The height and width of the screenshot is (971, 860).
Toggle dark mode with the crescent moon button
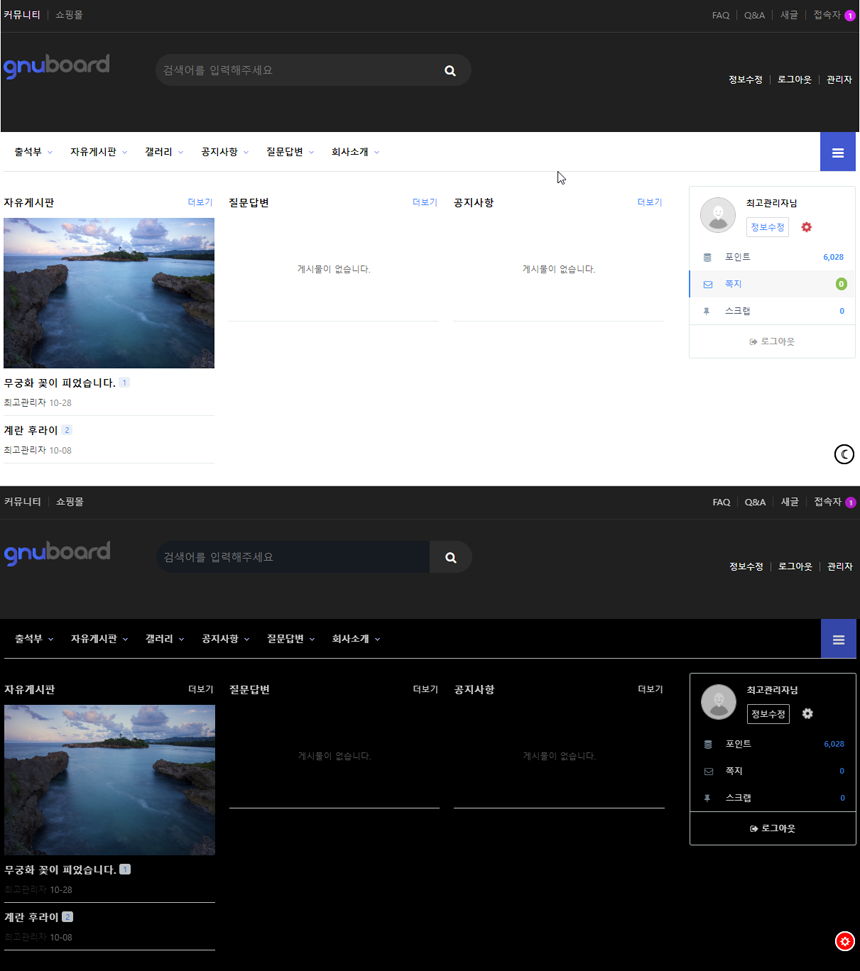click(x=844, y=455)
